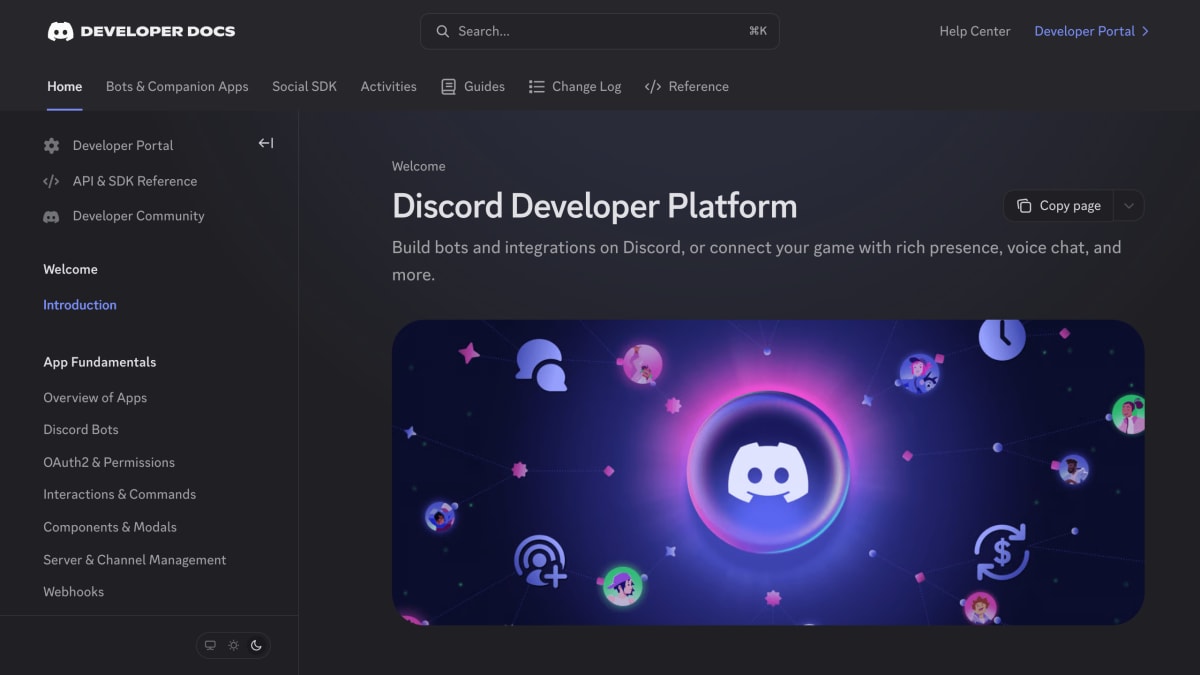Screen dimensions: 1200x675
Task: Open the Help Center link
Action: pos(975,31)
